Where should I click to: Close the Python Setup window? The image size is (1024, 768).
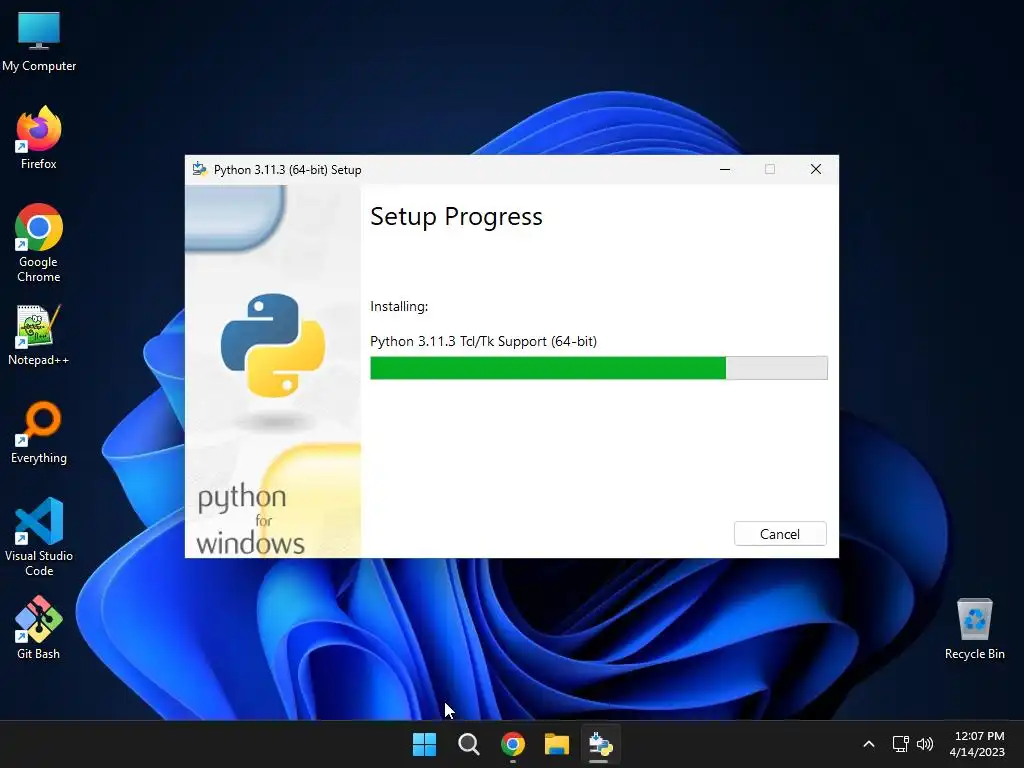pos(816,170)
